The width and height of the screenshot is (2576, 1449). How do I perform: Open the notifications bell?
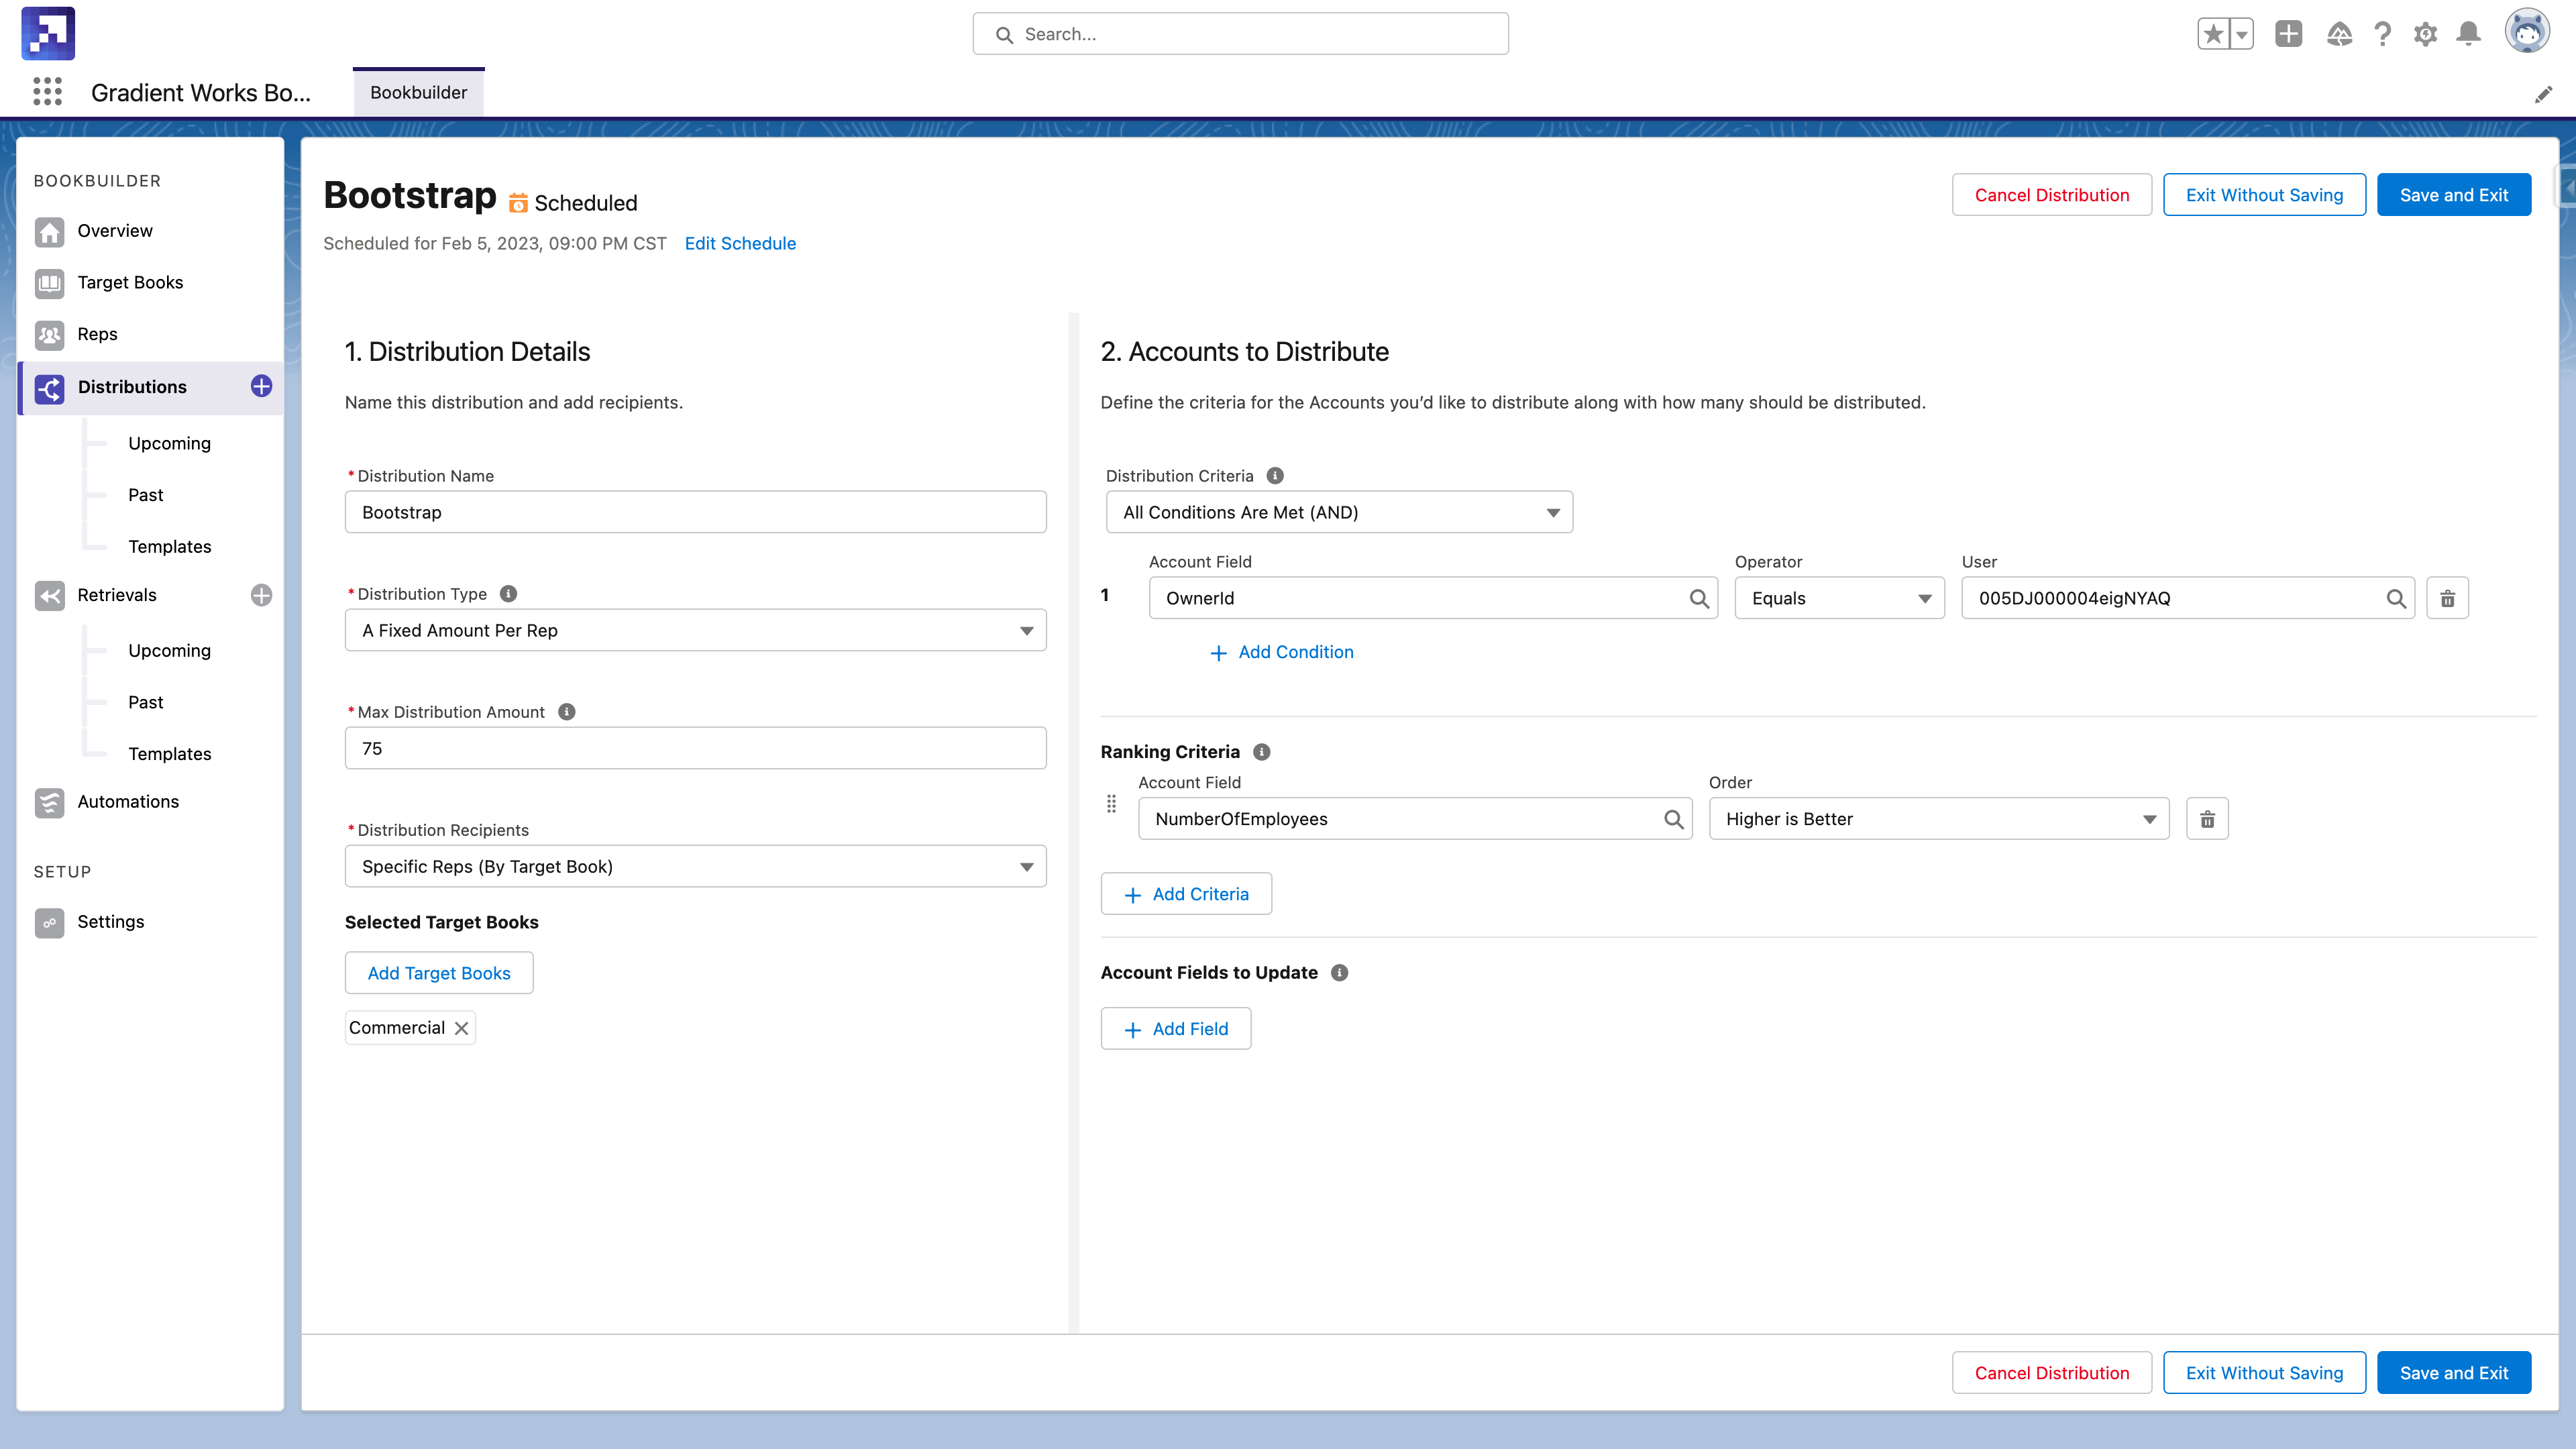pyautogui.click(x=2468, y=34)
